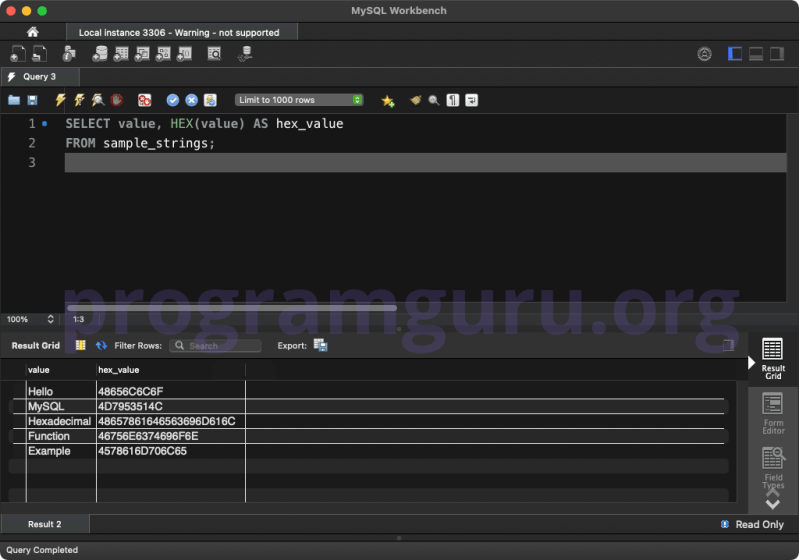Toggle continue on error option

pyautogui.click(x=145, y=100)
